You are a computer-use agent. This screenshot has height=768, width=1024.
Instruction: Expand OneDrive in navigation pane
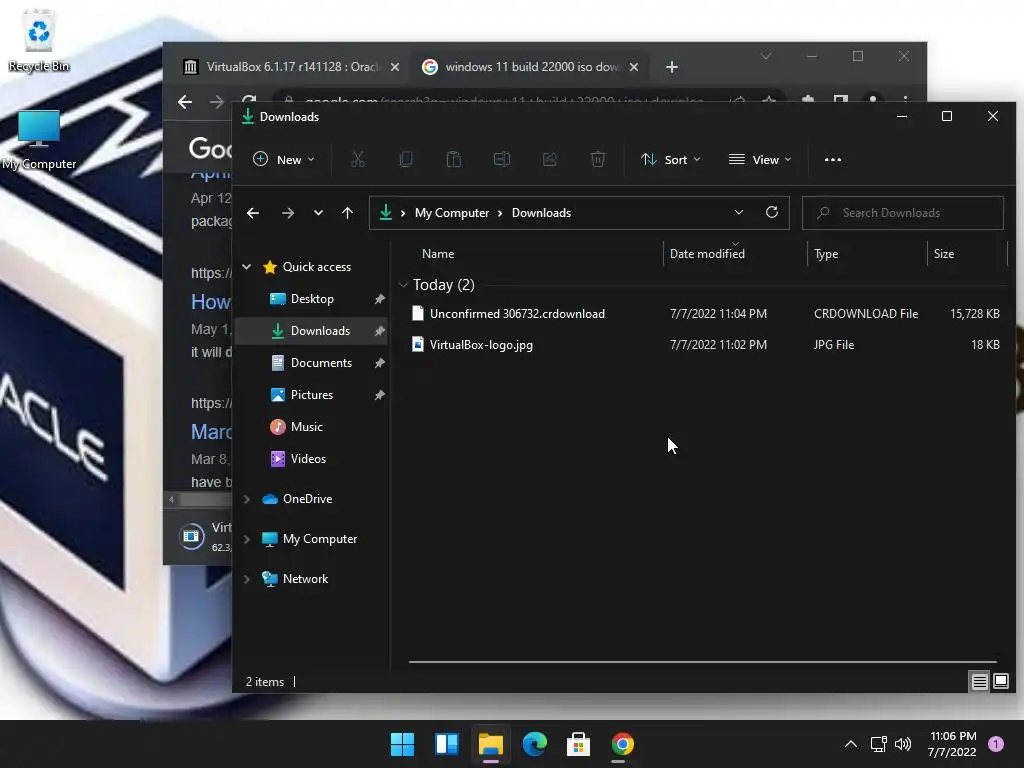(247, 499)
